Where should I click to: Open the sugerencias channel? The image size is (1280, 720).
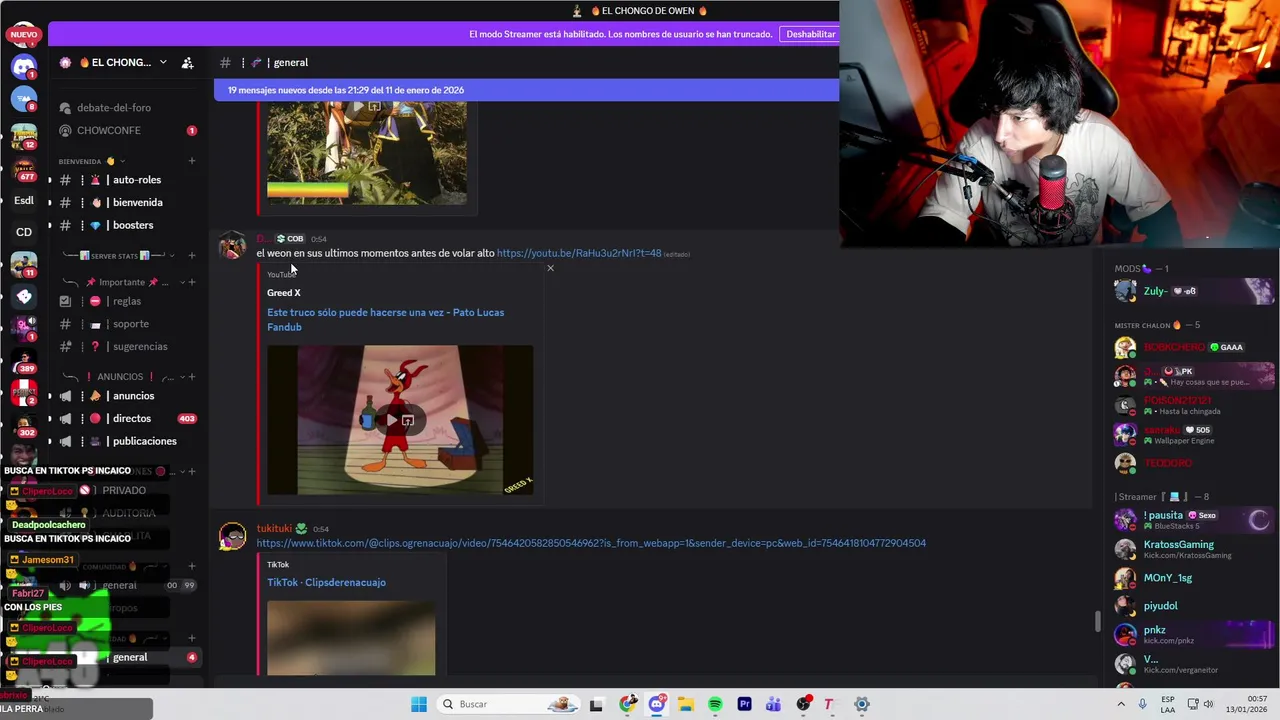point(127,346)
